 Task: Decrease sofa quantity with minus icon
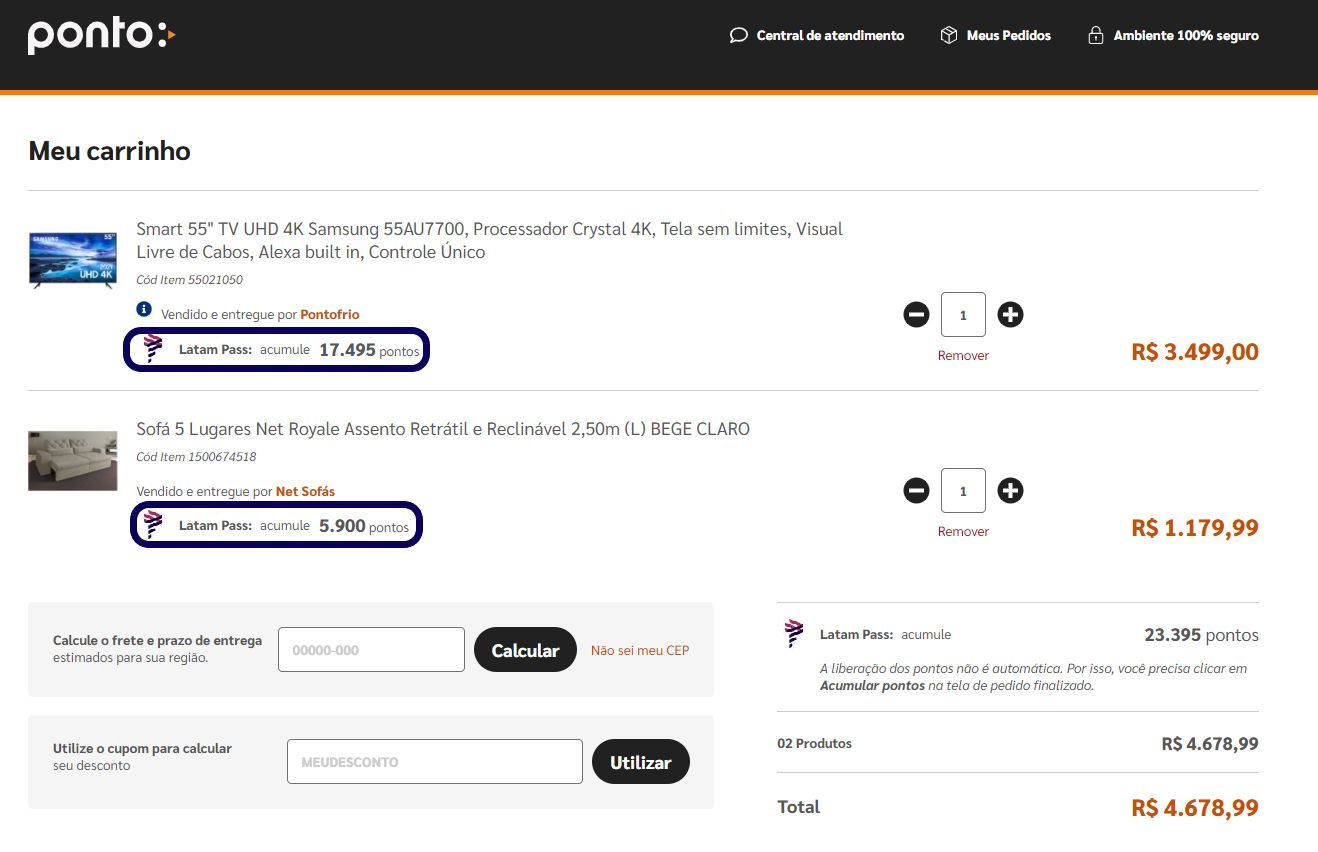(x=916, y=491)
